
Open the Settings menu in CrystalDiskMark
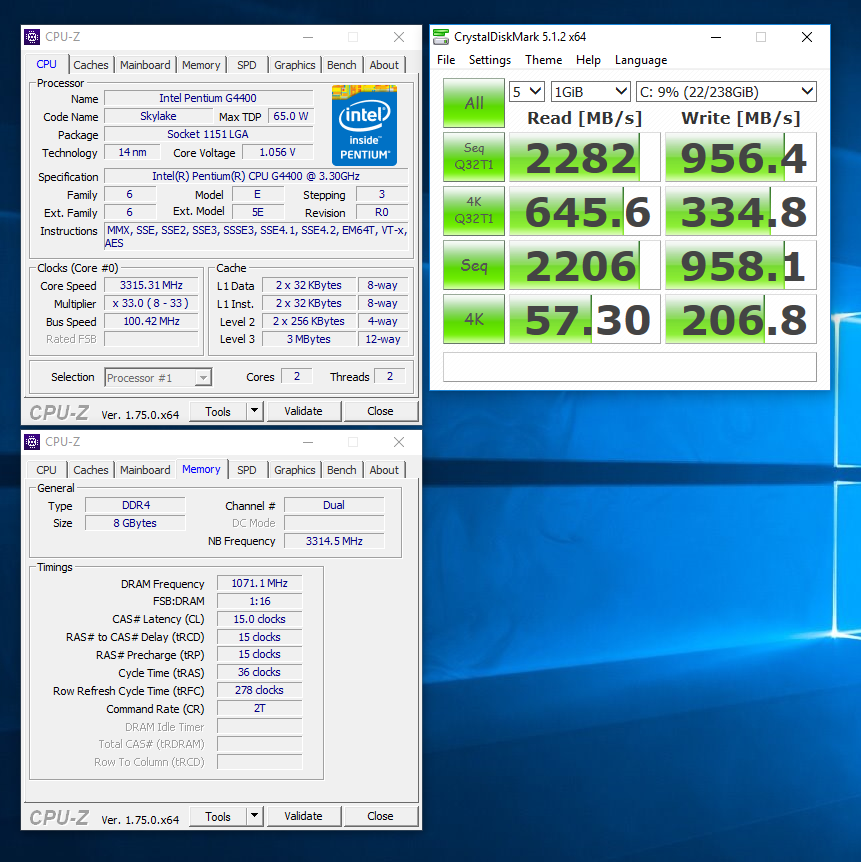[490, 60]
